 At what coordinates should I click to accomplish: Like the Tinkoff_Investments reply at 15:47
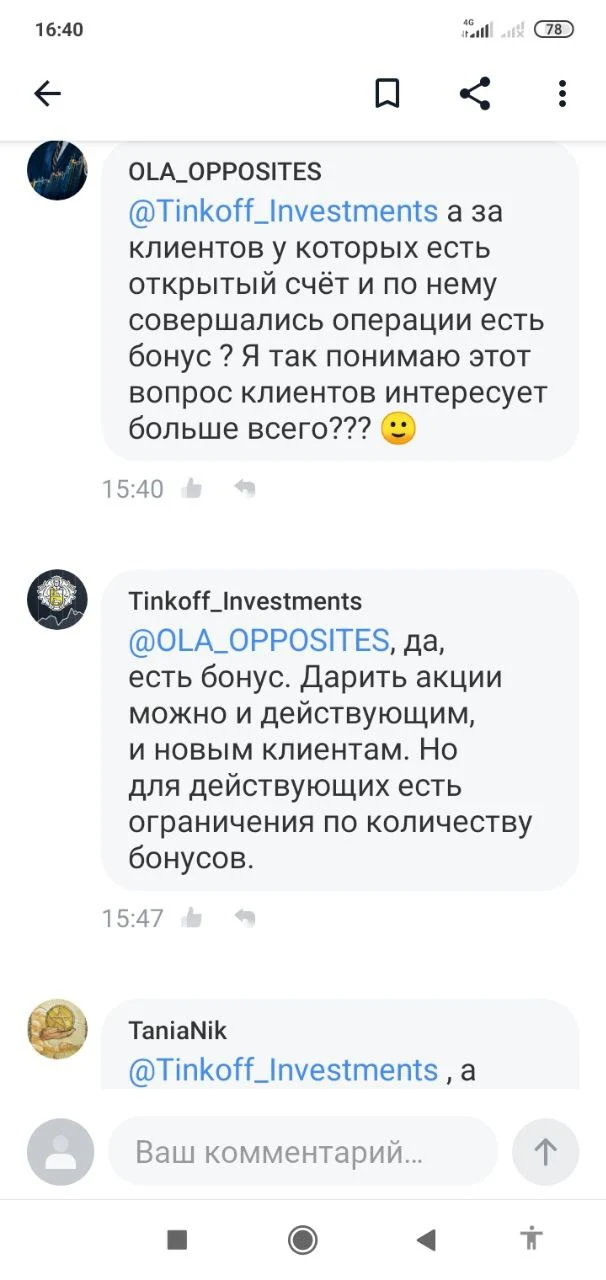click(192, 917)
